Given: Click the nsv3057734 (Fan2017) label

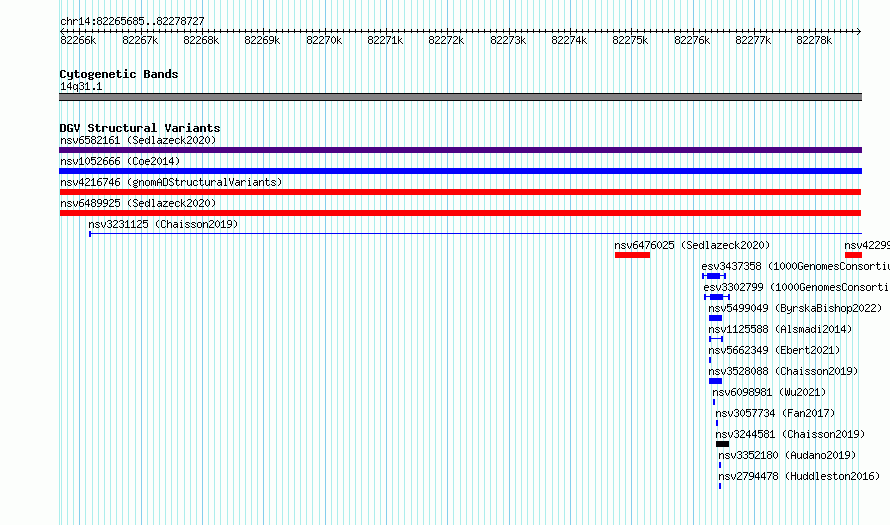Looking at the screenshot, I should coord(775,413).
